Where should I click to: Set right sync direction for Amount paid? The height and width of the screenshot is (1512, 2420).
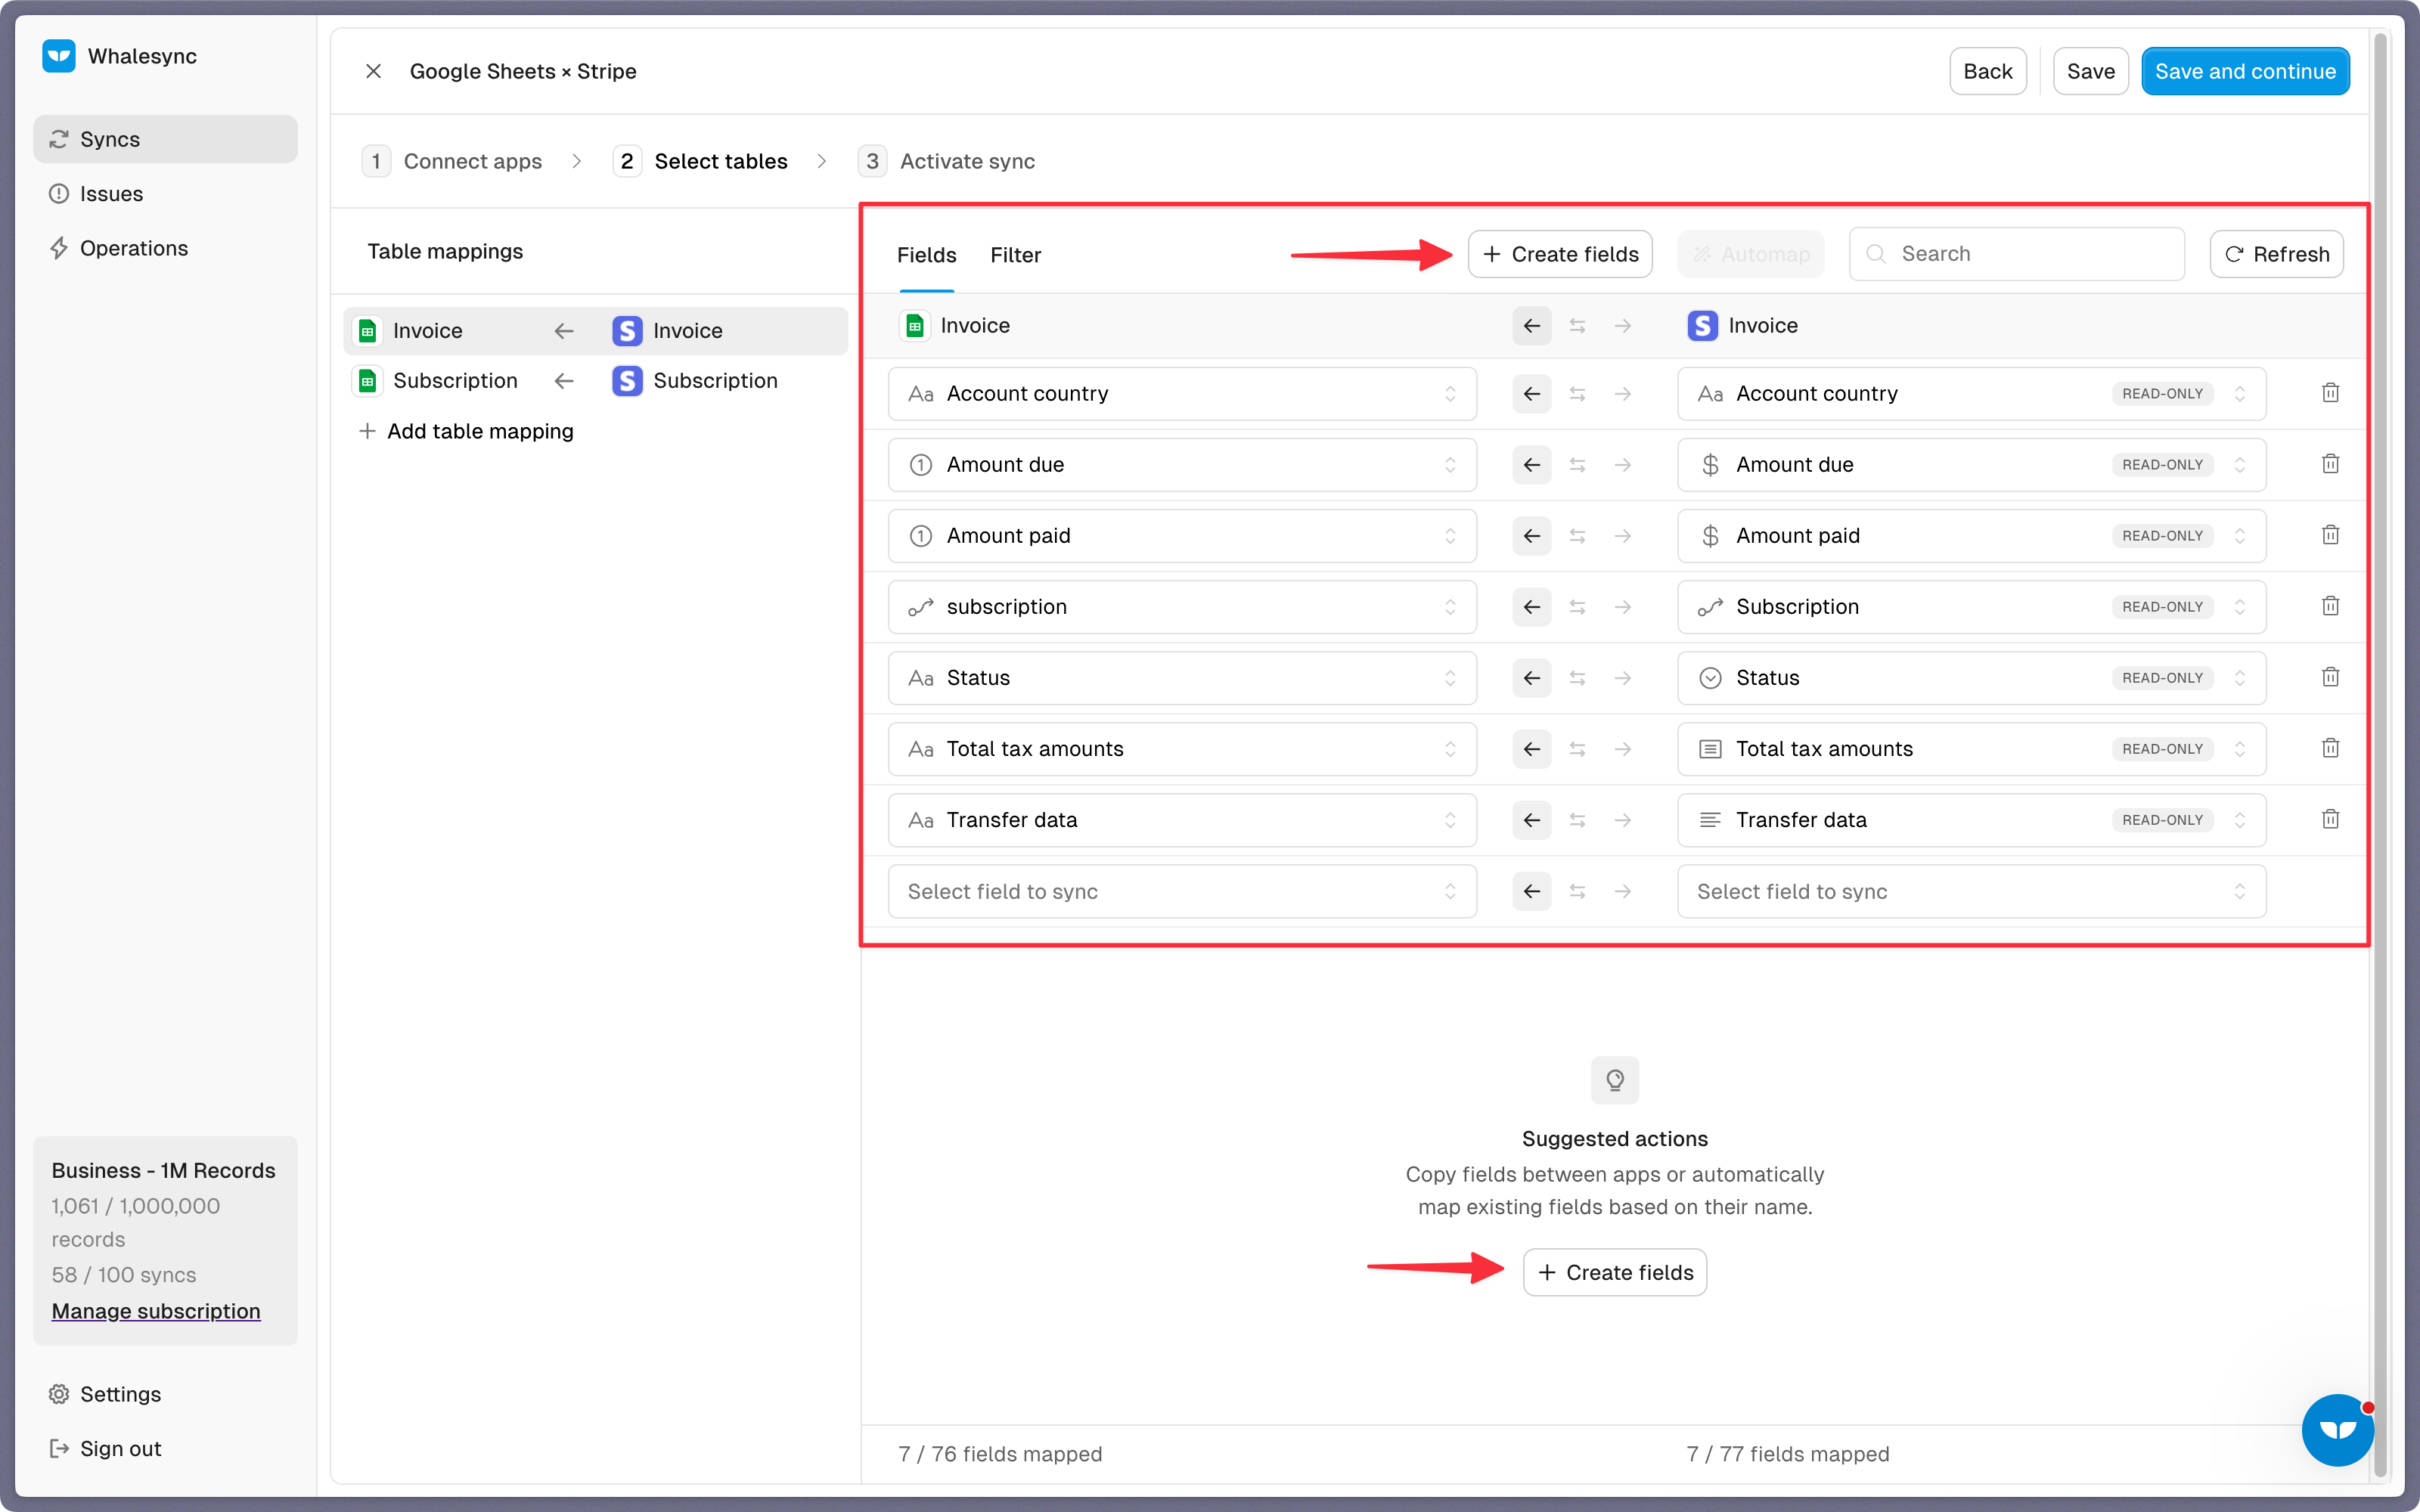[1623, 536]
